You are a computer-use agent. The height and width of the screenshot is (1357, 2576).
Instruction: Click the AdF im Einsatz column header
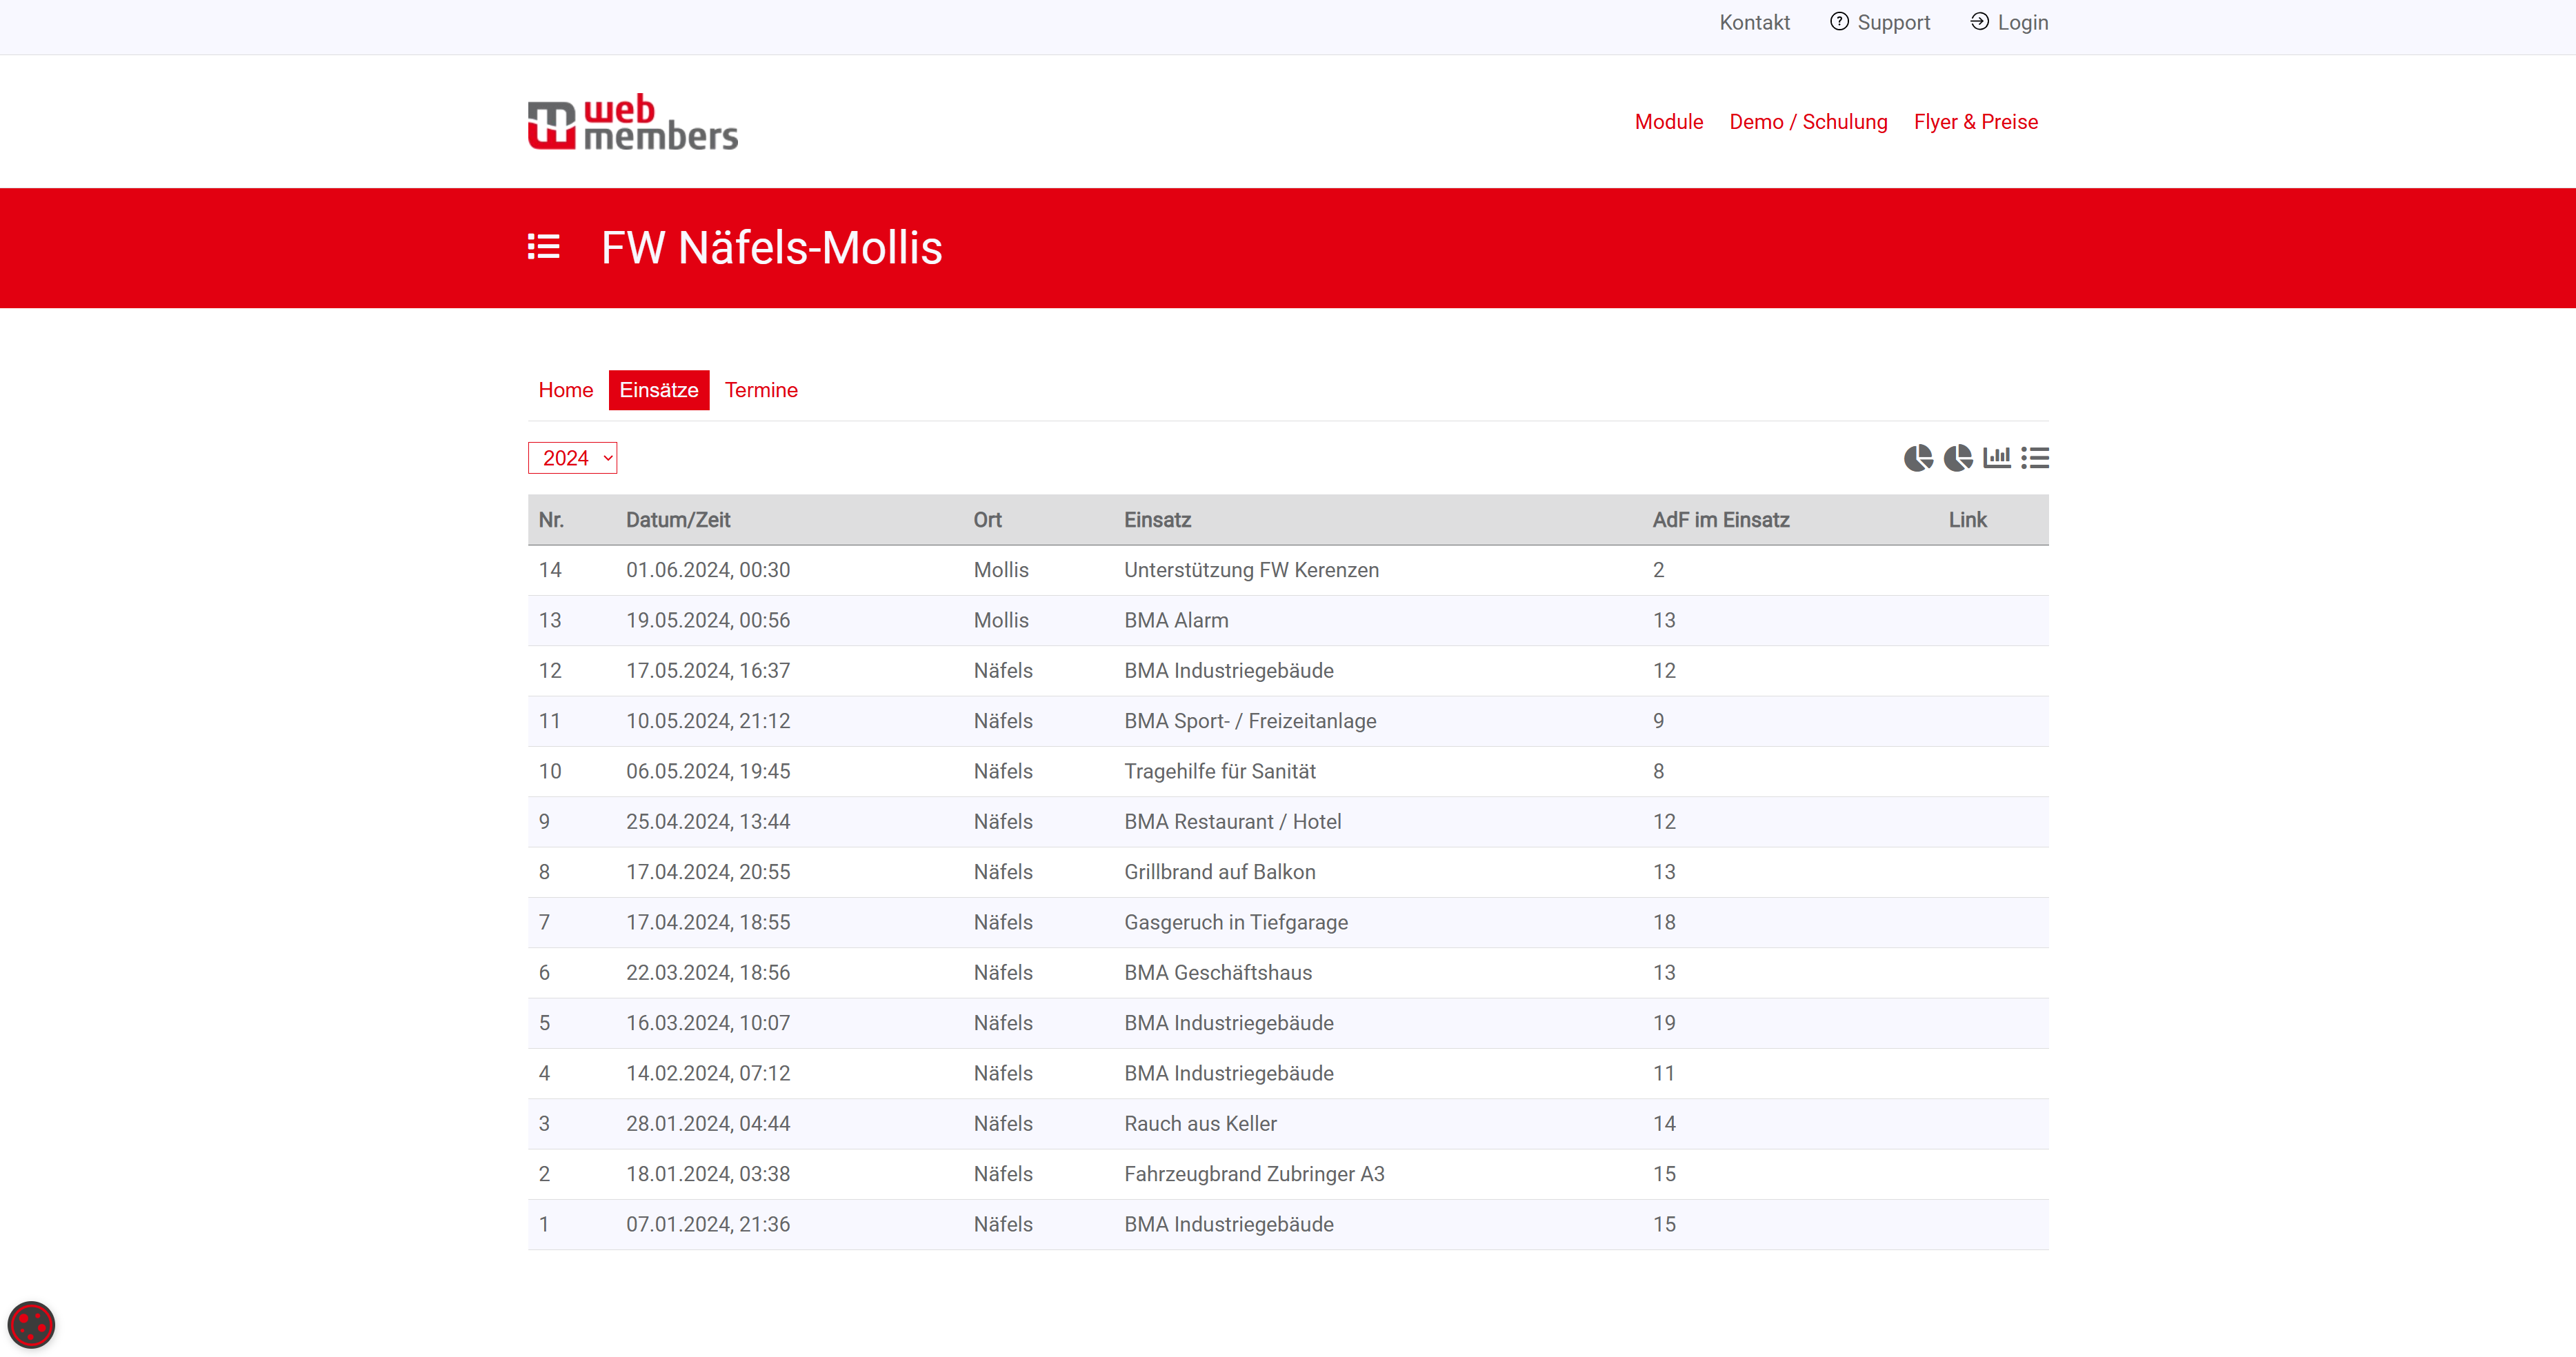[x=1720, y=520]
